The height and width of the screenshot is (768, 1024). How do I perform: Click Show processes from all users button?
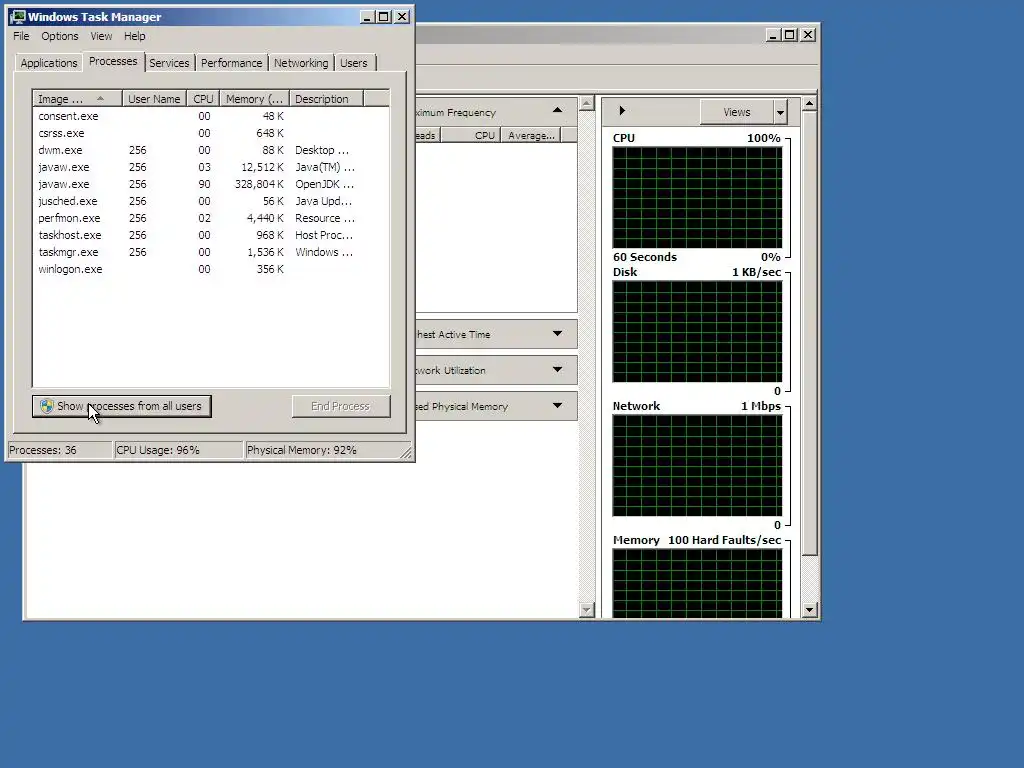tap(121, 406)
